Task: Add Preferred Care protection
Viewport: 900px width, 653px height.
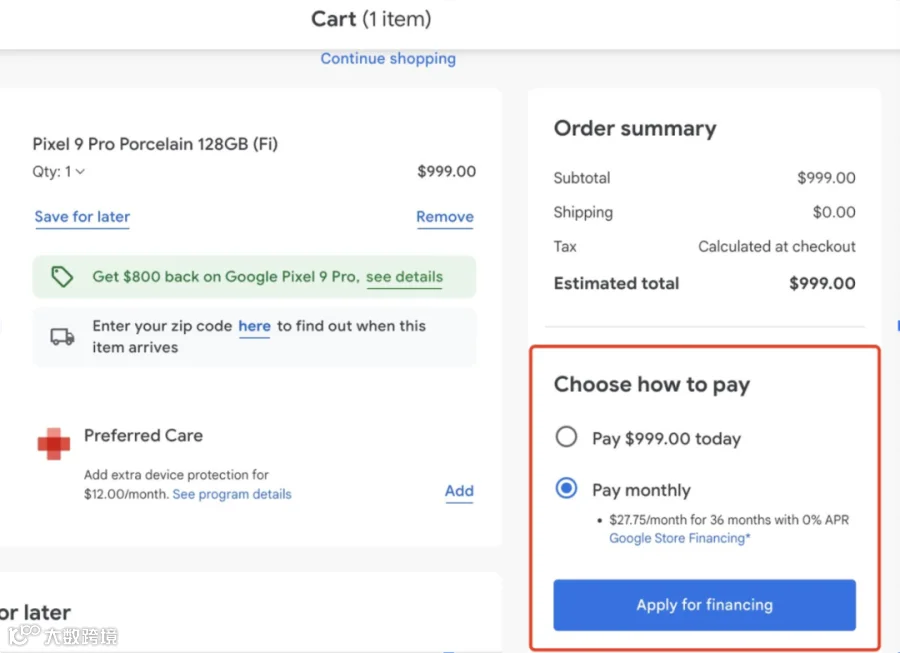Action: point(459,491)
